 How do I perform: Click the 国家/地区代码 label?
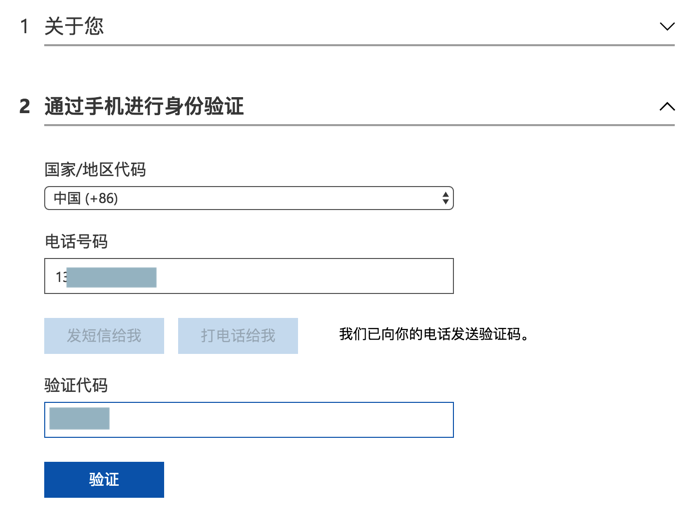coord(95,170)
